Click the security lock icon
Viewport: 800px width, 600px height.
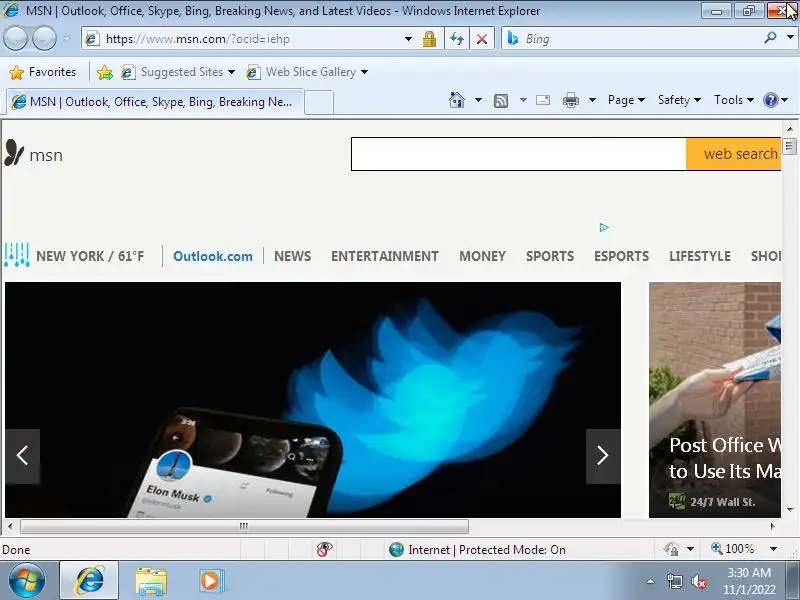[429, 39]
